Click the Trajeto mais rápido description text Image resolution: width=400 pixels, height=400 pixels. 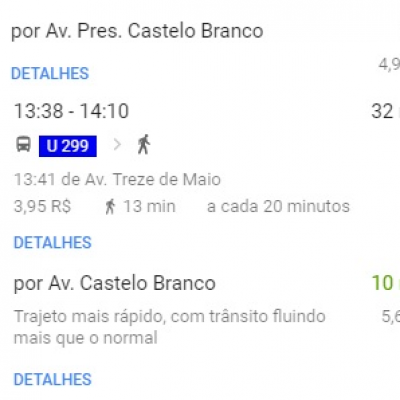tap(169, 327)
